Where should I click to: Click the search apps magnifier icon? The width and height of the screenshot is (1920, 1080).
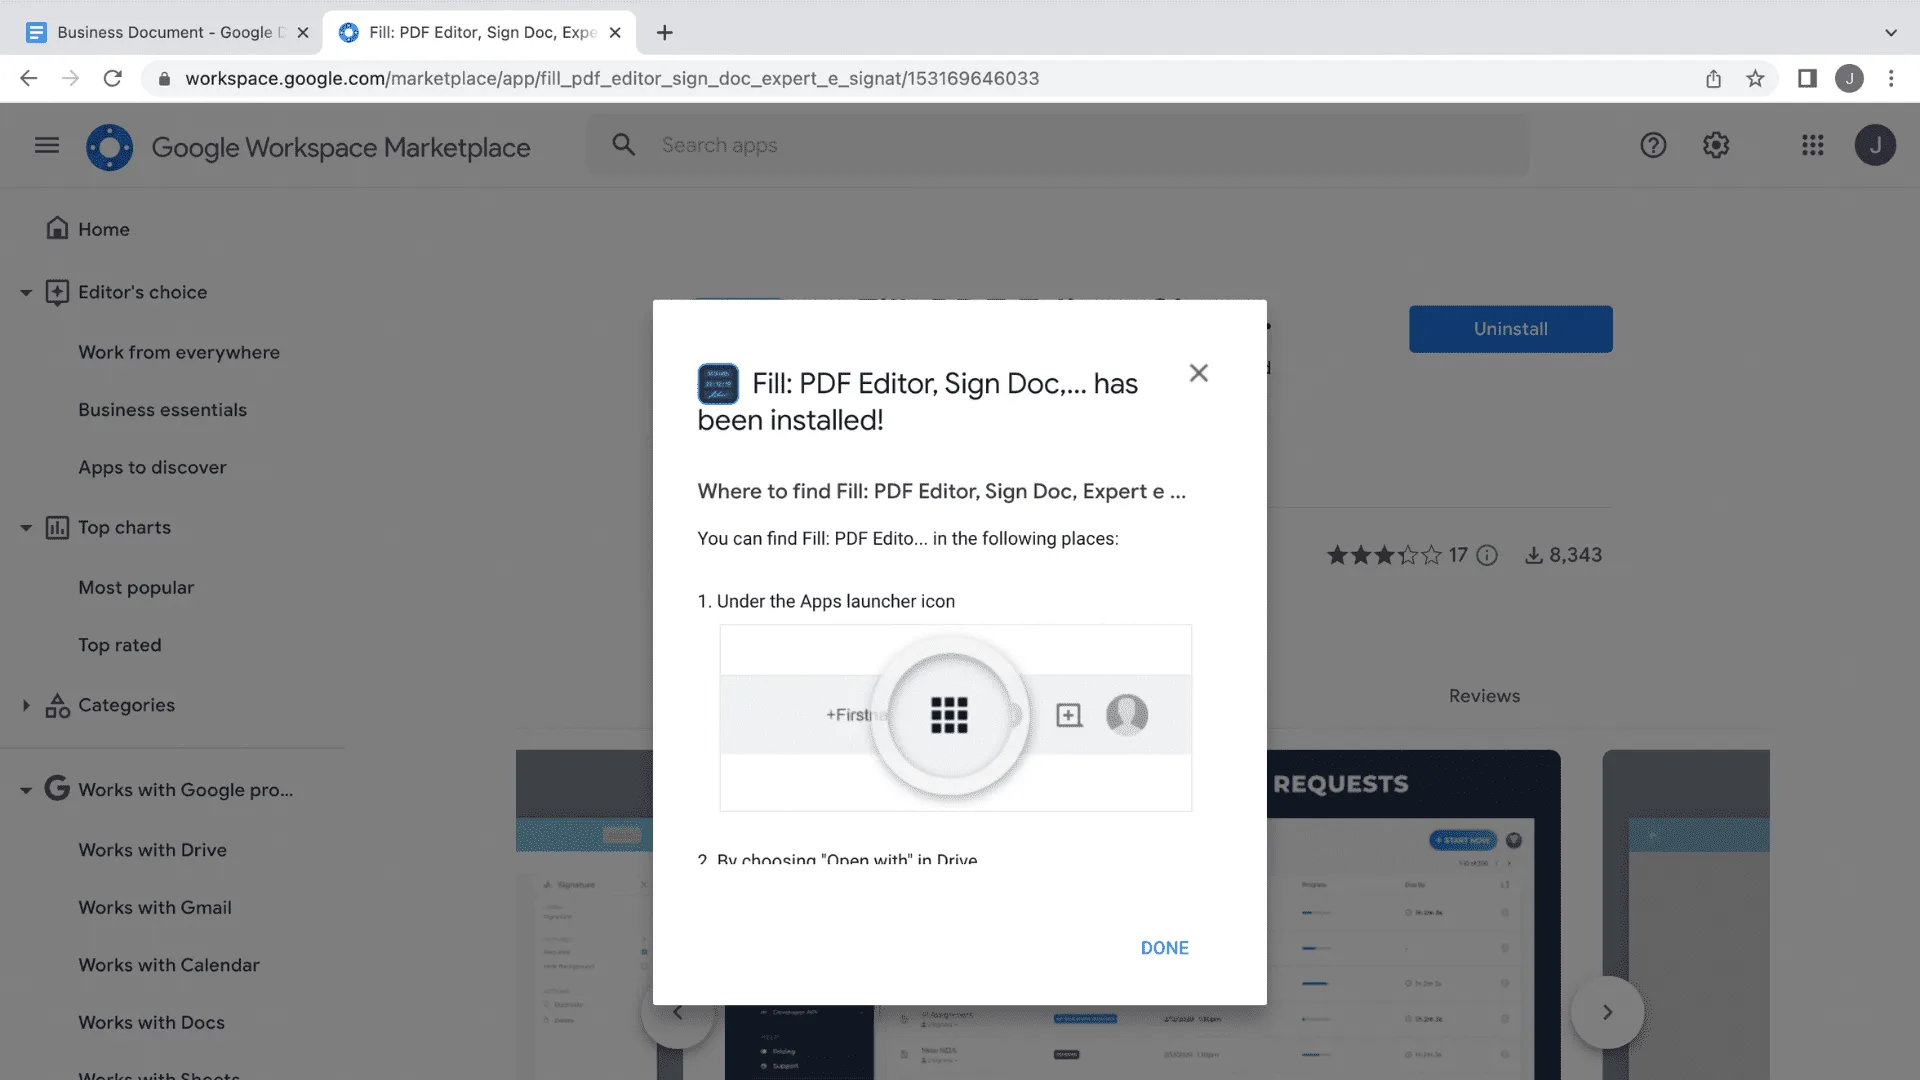click(623, 144)
